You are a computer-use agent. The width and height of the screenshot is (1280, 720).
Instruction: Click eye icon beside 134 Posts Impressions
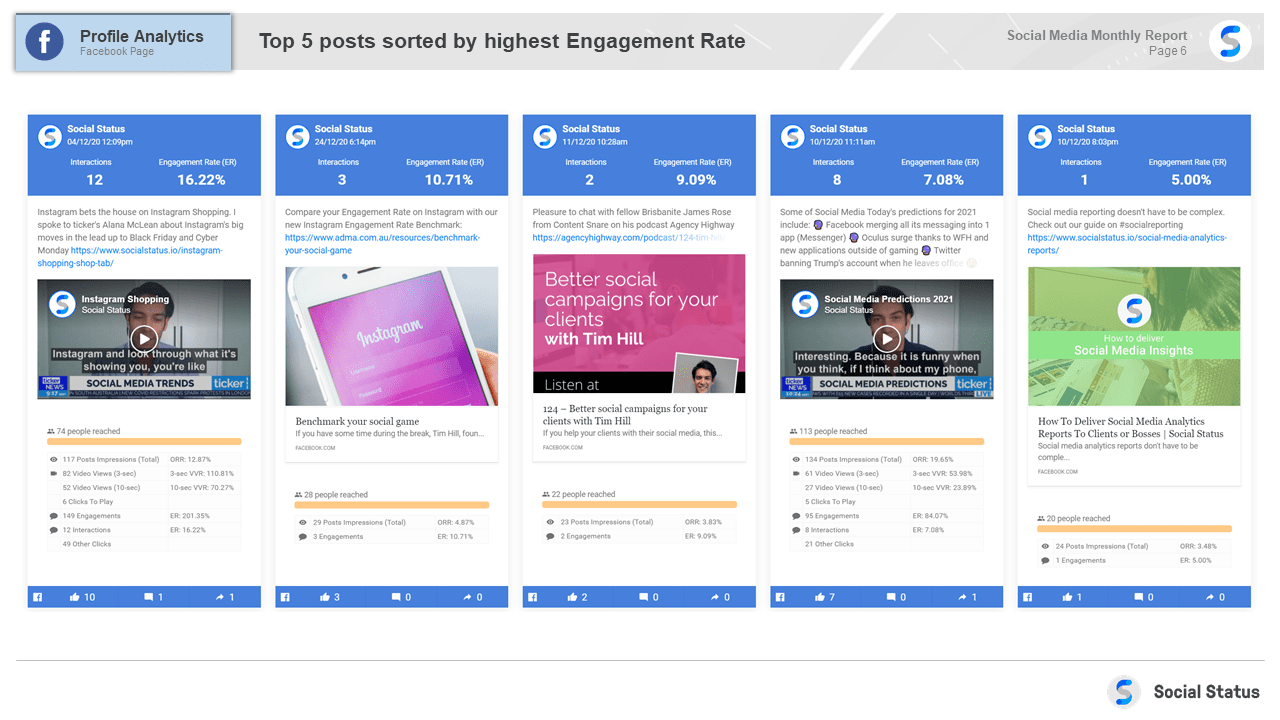tap(796, 460)
